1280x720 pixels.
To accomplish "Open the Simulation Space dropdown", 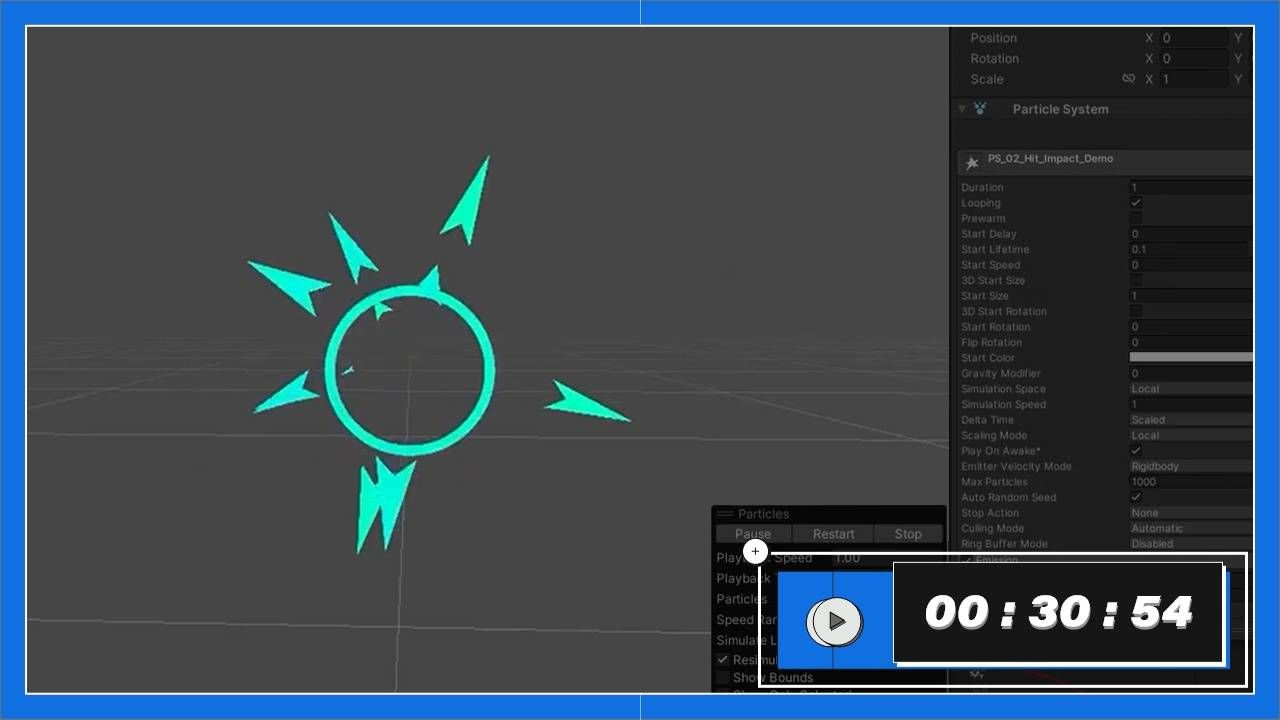I will click(1190, 389).
